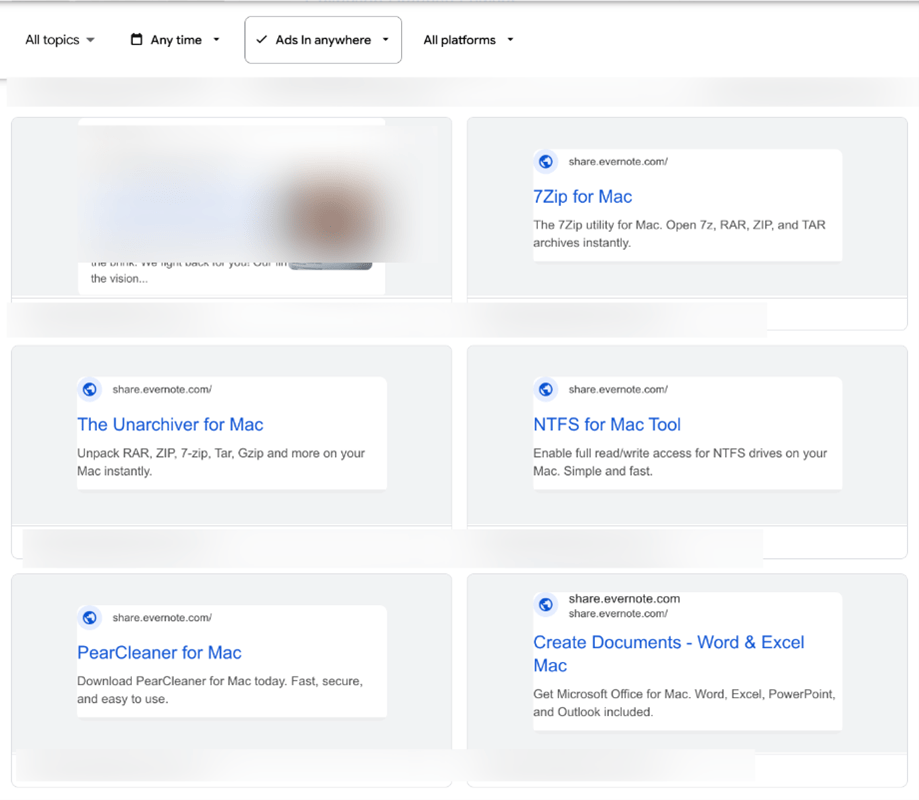Open the All topics dropdown
The image size is (919, 800).
[58, 39]
